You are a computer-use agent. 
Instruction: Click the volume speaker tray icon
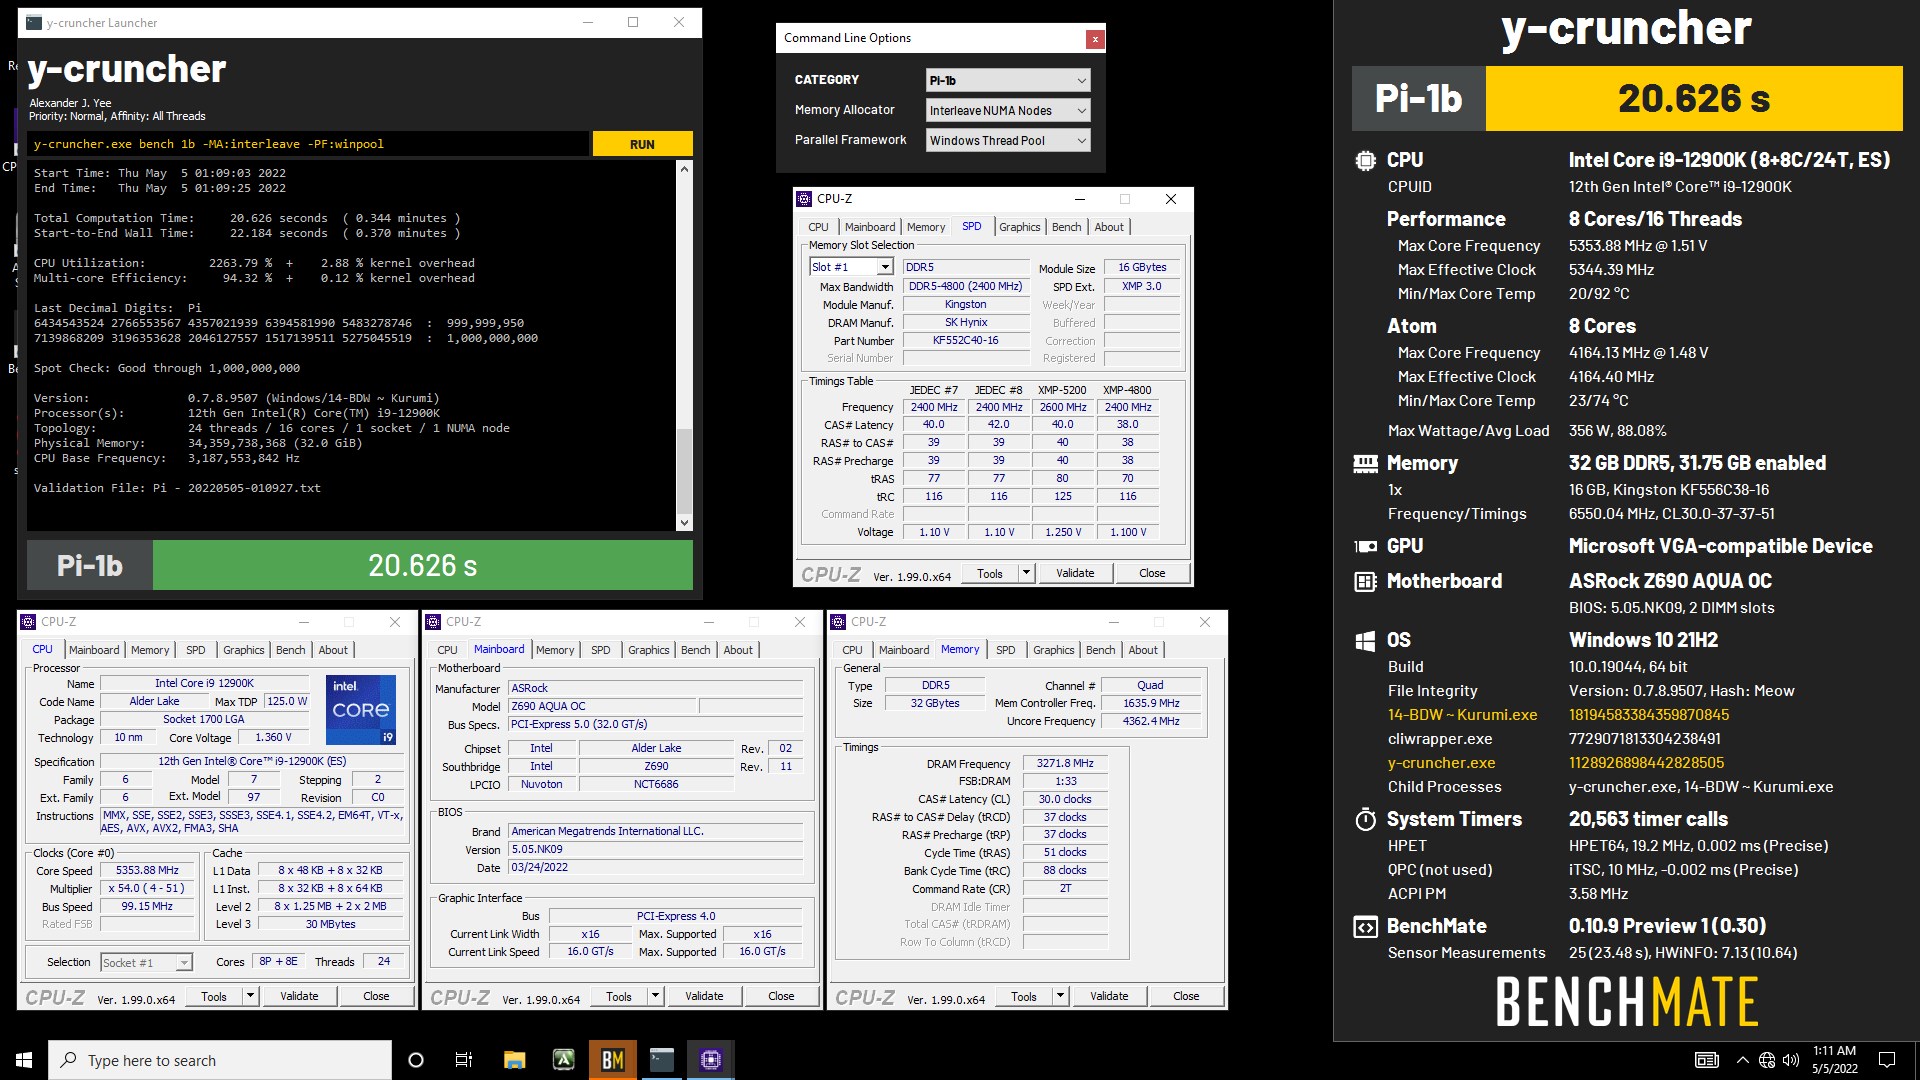click(1791, 1060)
